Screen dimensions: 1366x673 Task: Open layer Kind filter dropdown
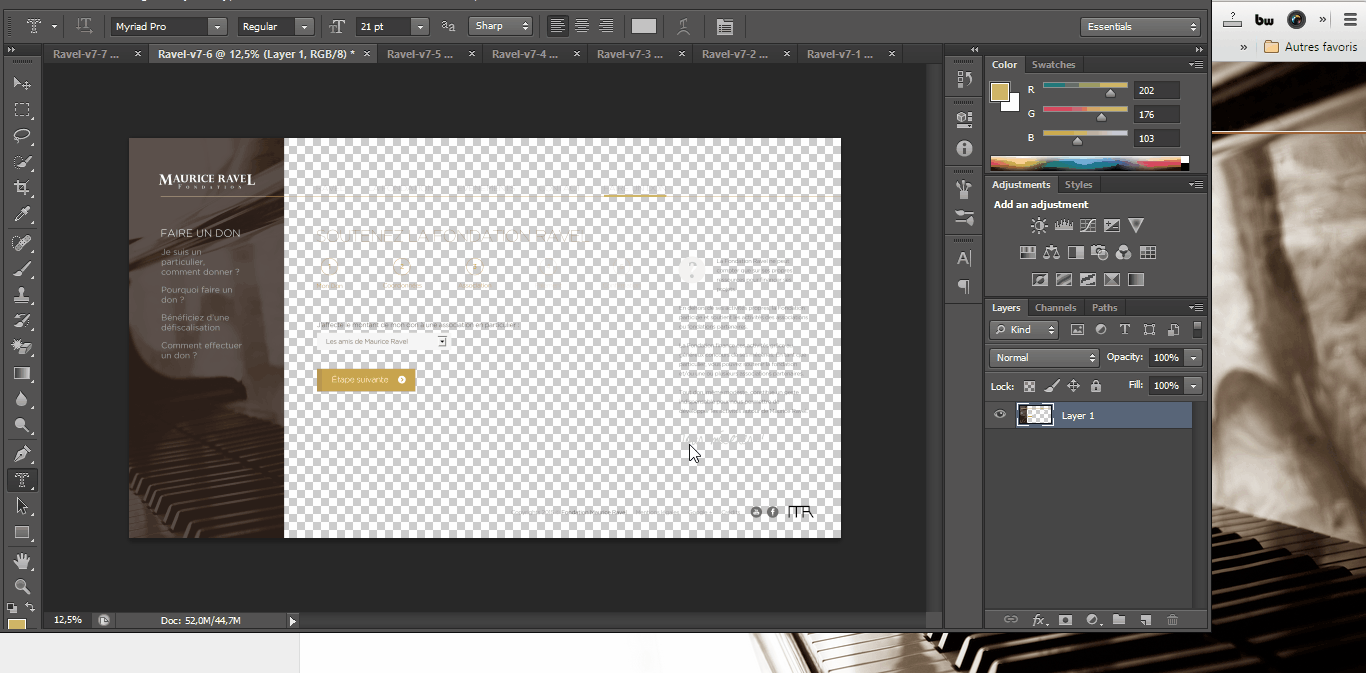click(x=1024, y=329)
